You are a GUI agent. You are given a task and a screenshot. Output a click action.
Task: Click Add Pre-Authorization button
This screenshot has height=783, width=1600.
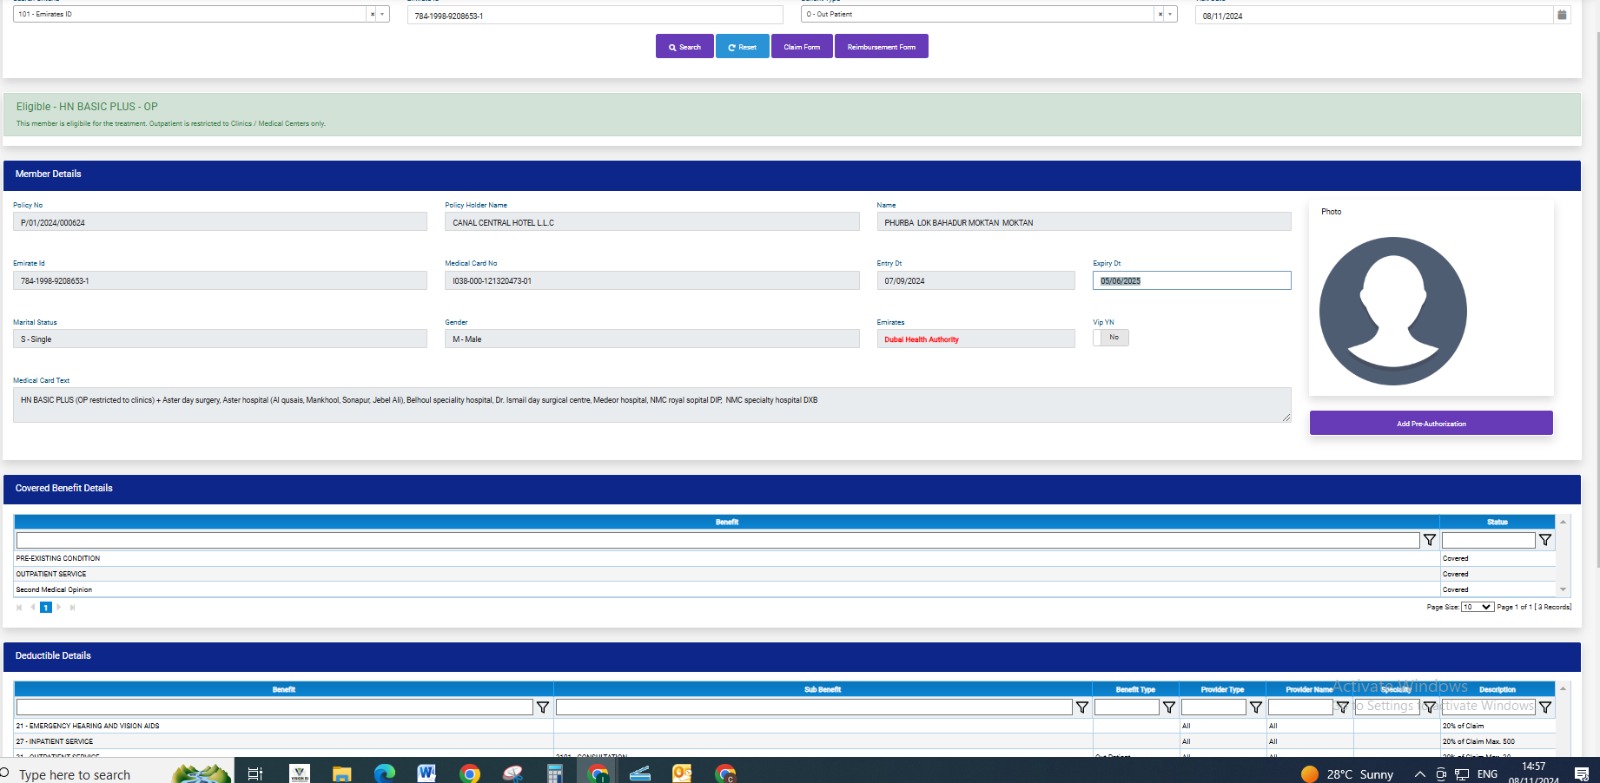tap(1430, 423)
